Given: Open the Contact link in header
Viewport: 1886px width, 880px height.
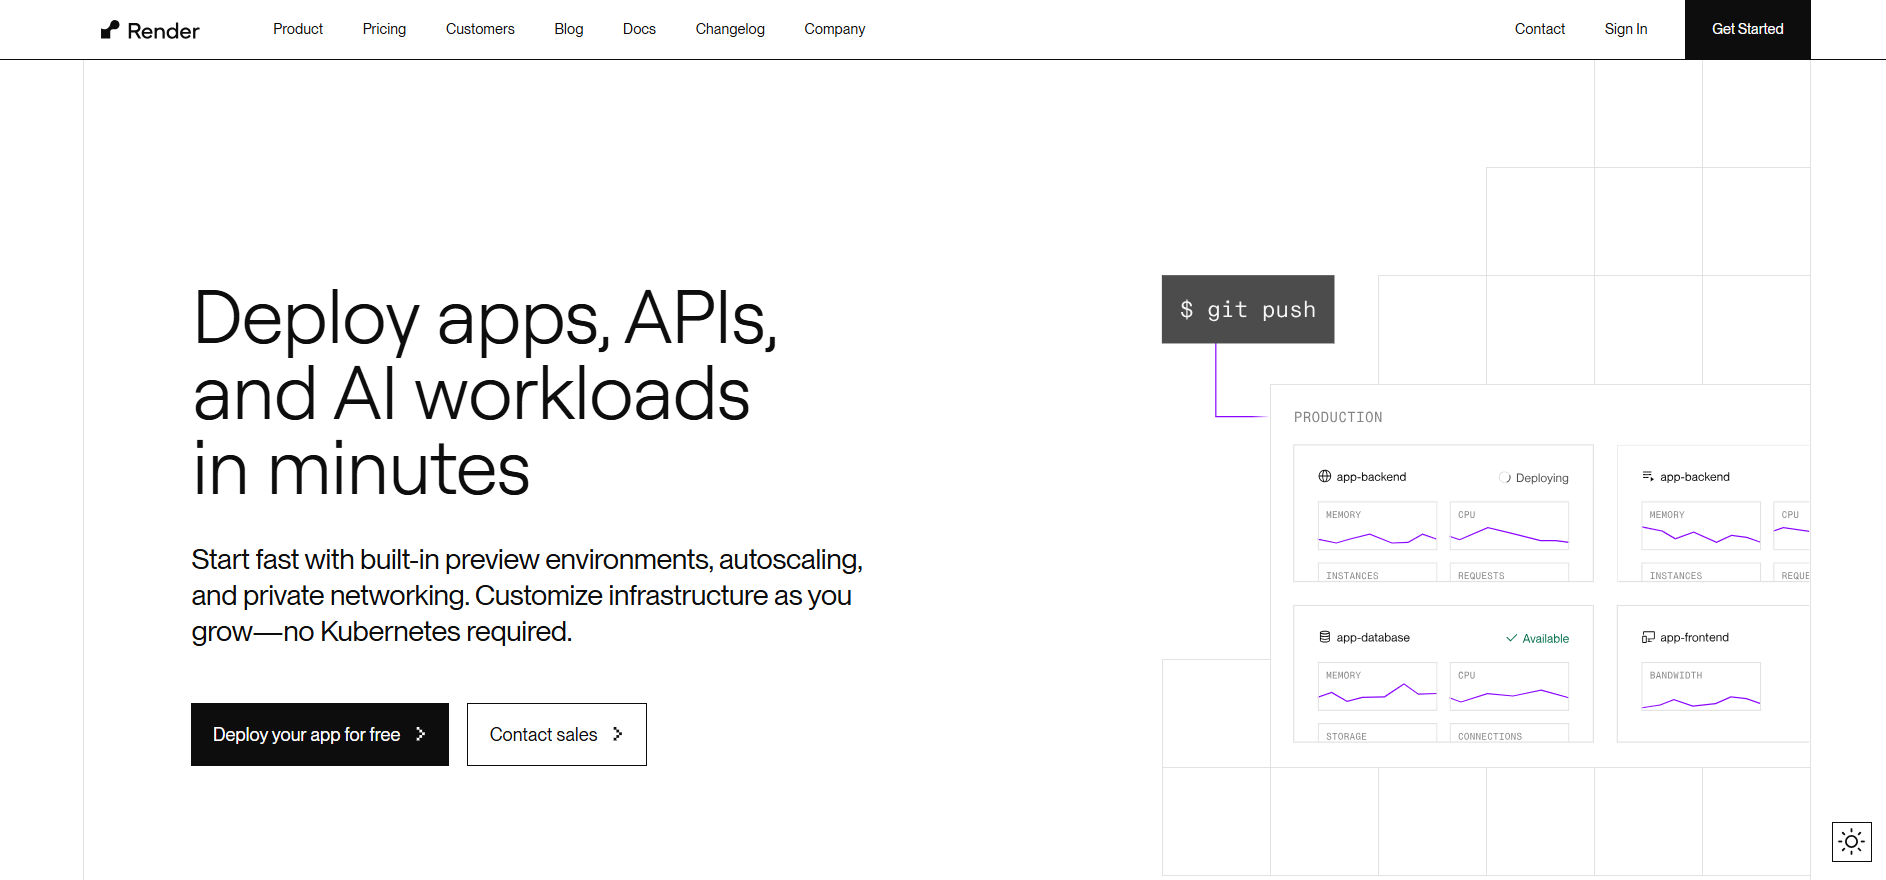Looking at the screenshot, I should point(1539,29).
